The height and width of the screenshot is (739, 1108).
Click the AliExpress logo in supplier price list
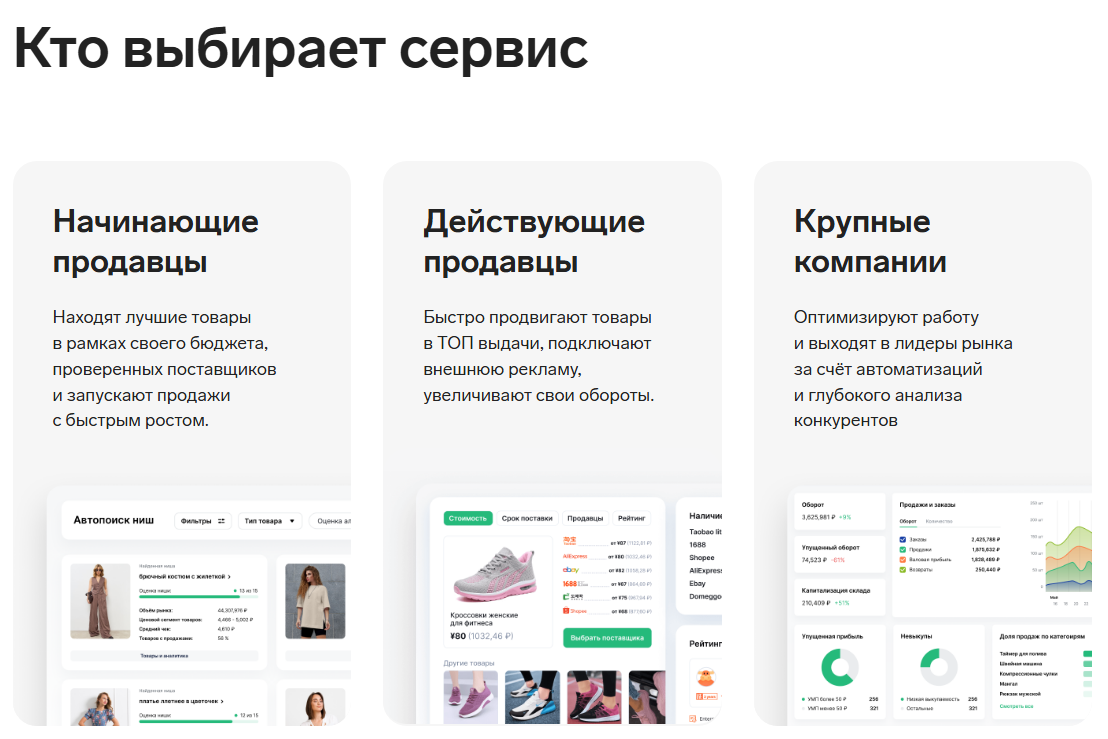575,556
